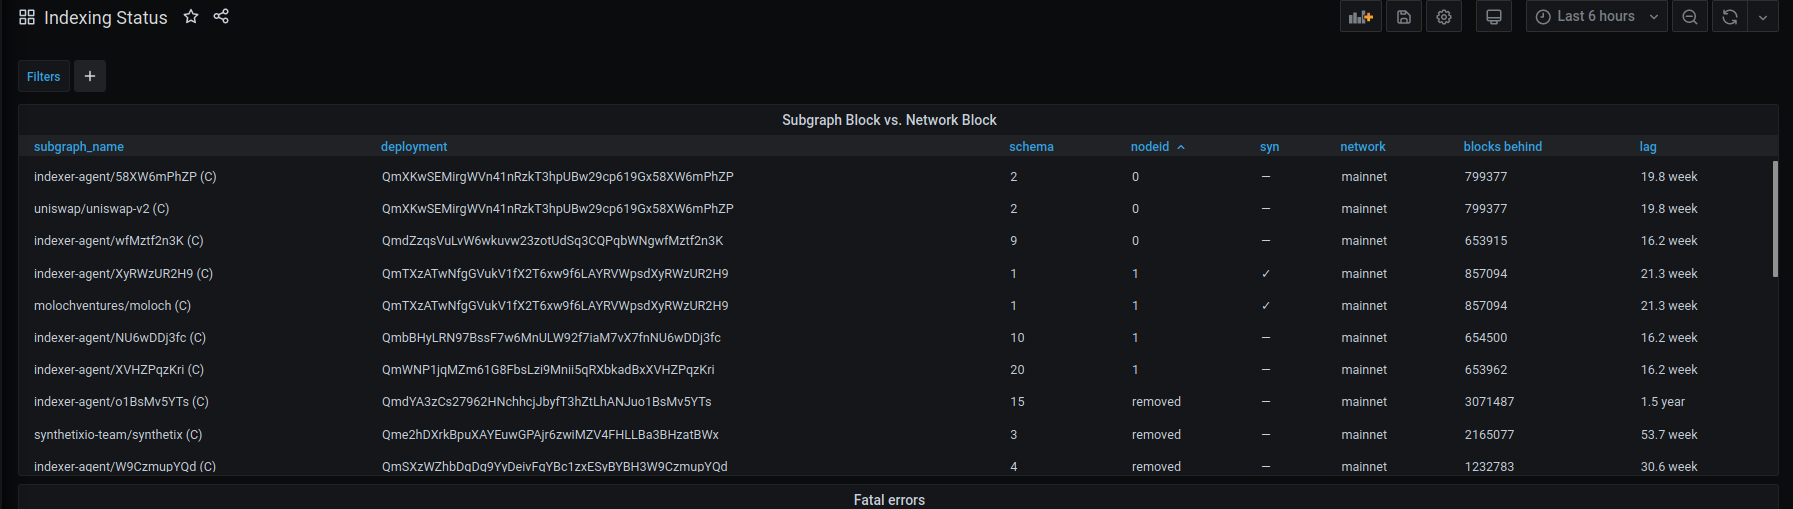Click deployment hash starting Qme2hDXrkBpu

click(550, 435)
